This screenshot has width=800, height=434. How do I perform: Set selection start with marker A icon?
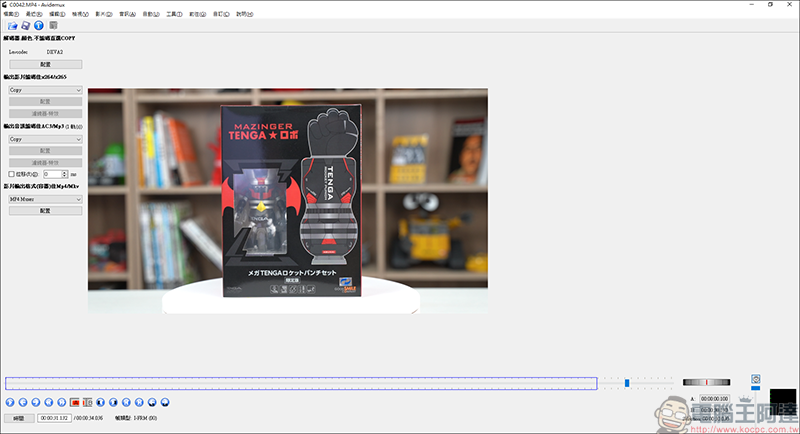point(74,402)
